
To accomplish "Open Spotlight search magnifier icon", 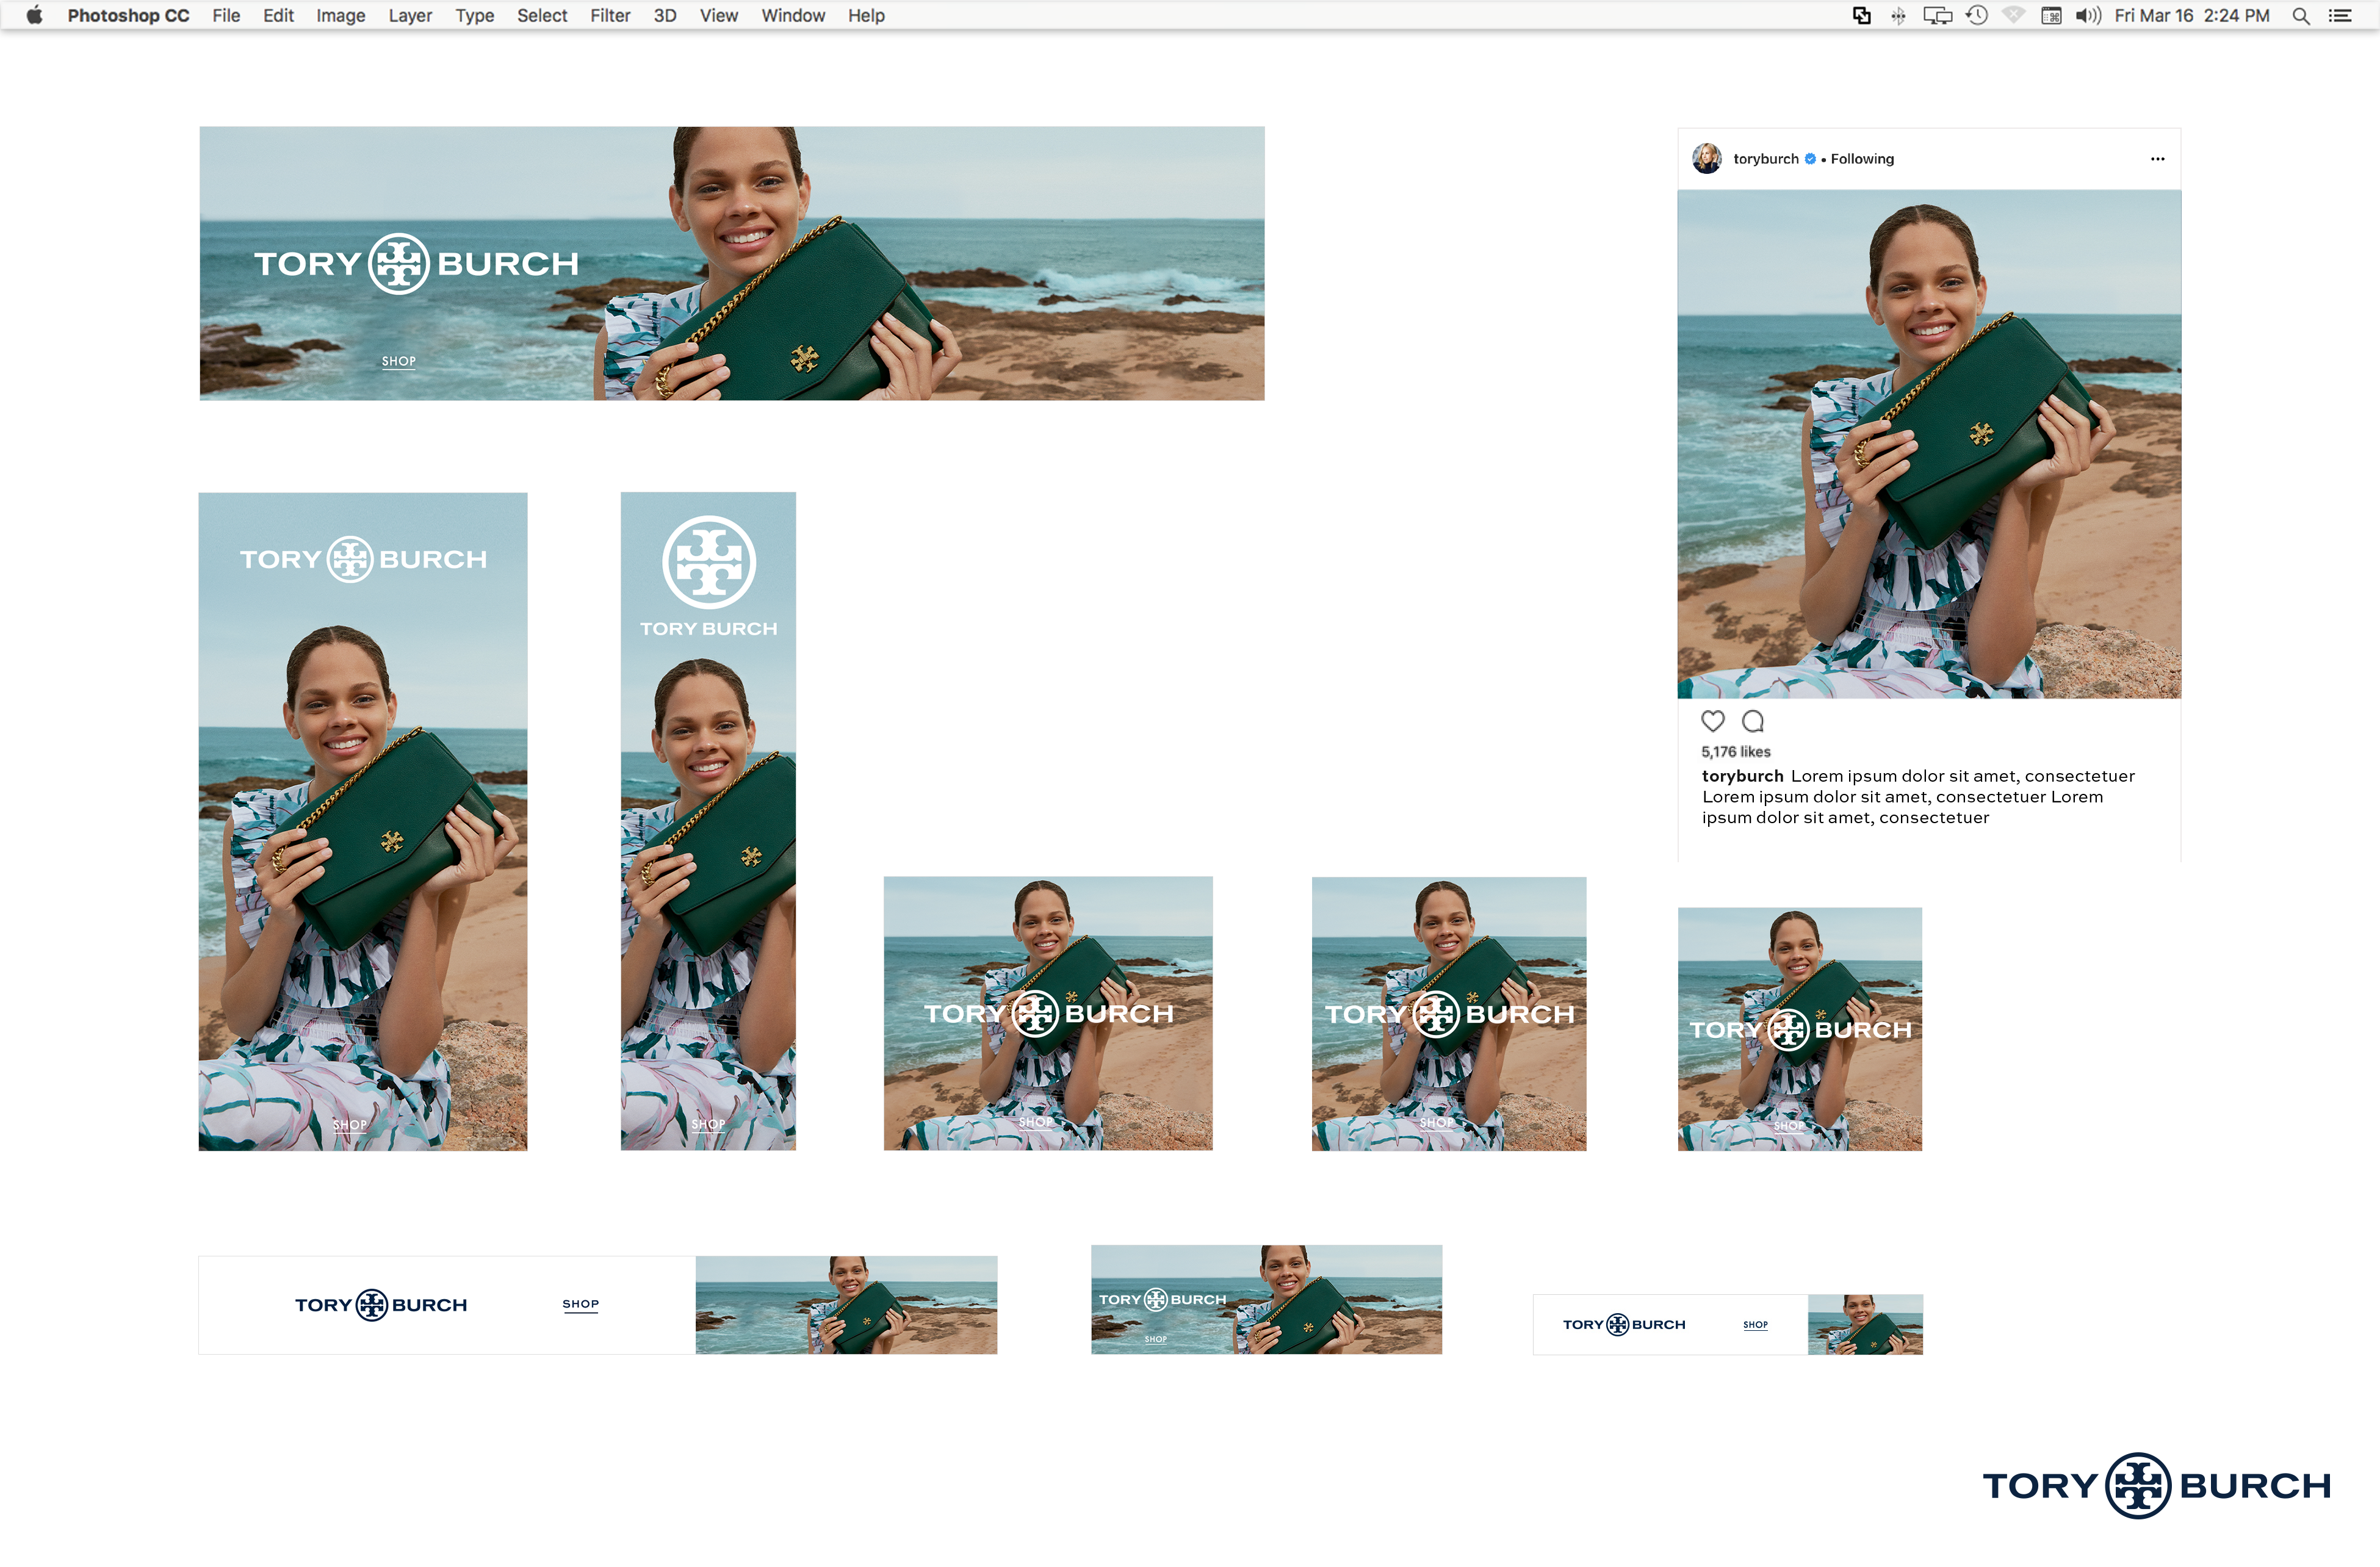I will (2301, 15).
